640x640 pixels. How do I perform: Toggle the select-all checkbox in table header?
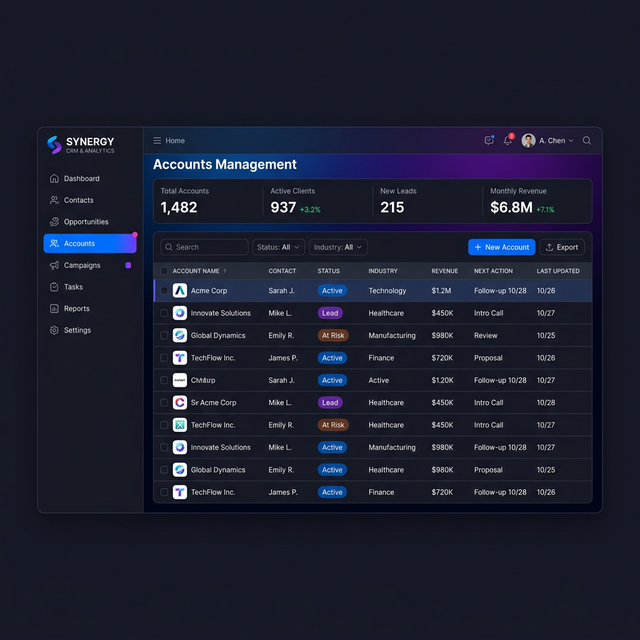click(164, 271)
